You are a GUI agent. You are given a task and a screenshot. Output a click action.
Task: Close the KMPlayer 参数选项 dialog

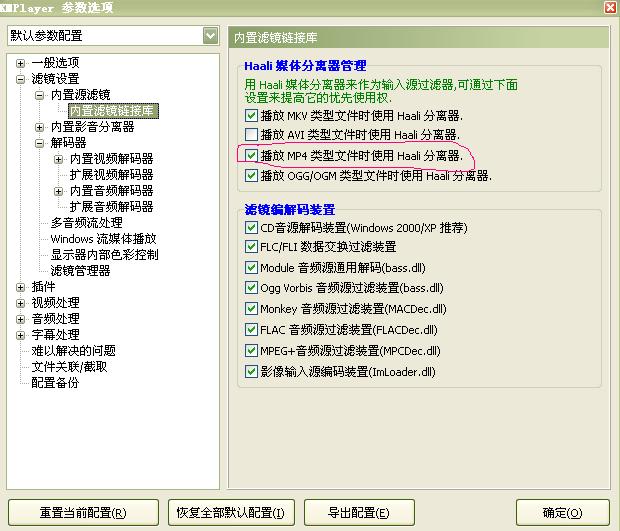tap(611, 7)
